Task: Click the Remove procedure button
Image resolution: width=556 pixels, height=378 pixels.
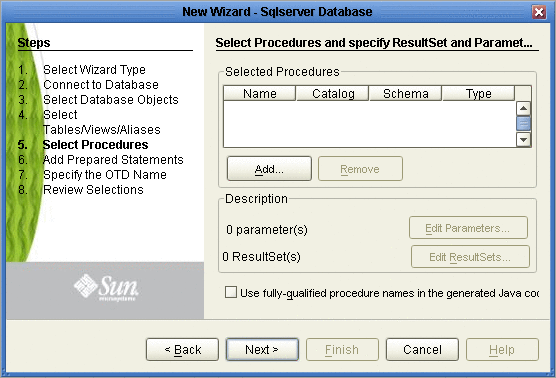Action: coord(360,169)
